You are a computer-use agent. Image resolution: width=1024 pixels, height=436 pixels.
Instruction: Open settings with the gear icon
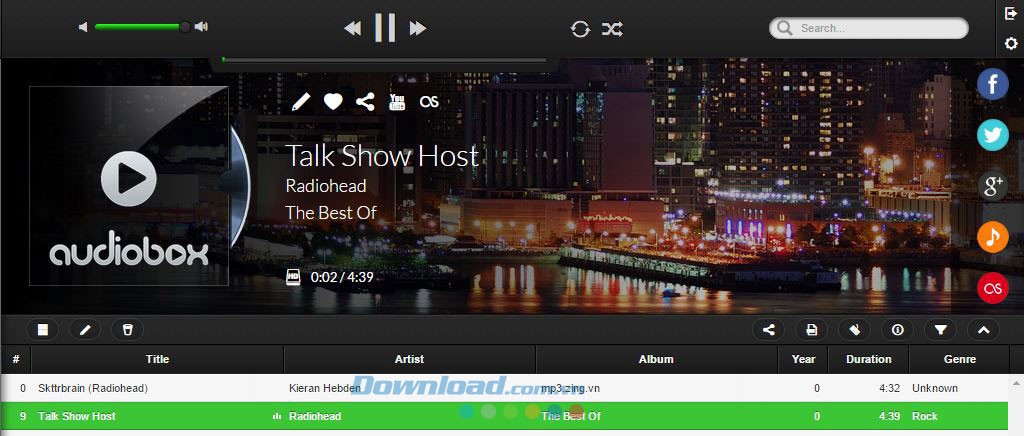coord(1011,44)
